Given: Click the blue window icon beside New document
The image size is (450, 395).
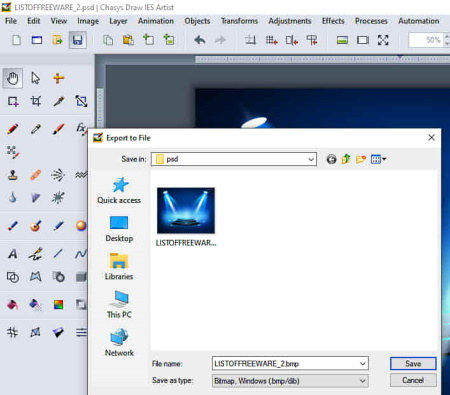Looking at the screenshot, I should tap(37, 40).
